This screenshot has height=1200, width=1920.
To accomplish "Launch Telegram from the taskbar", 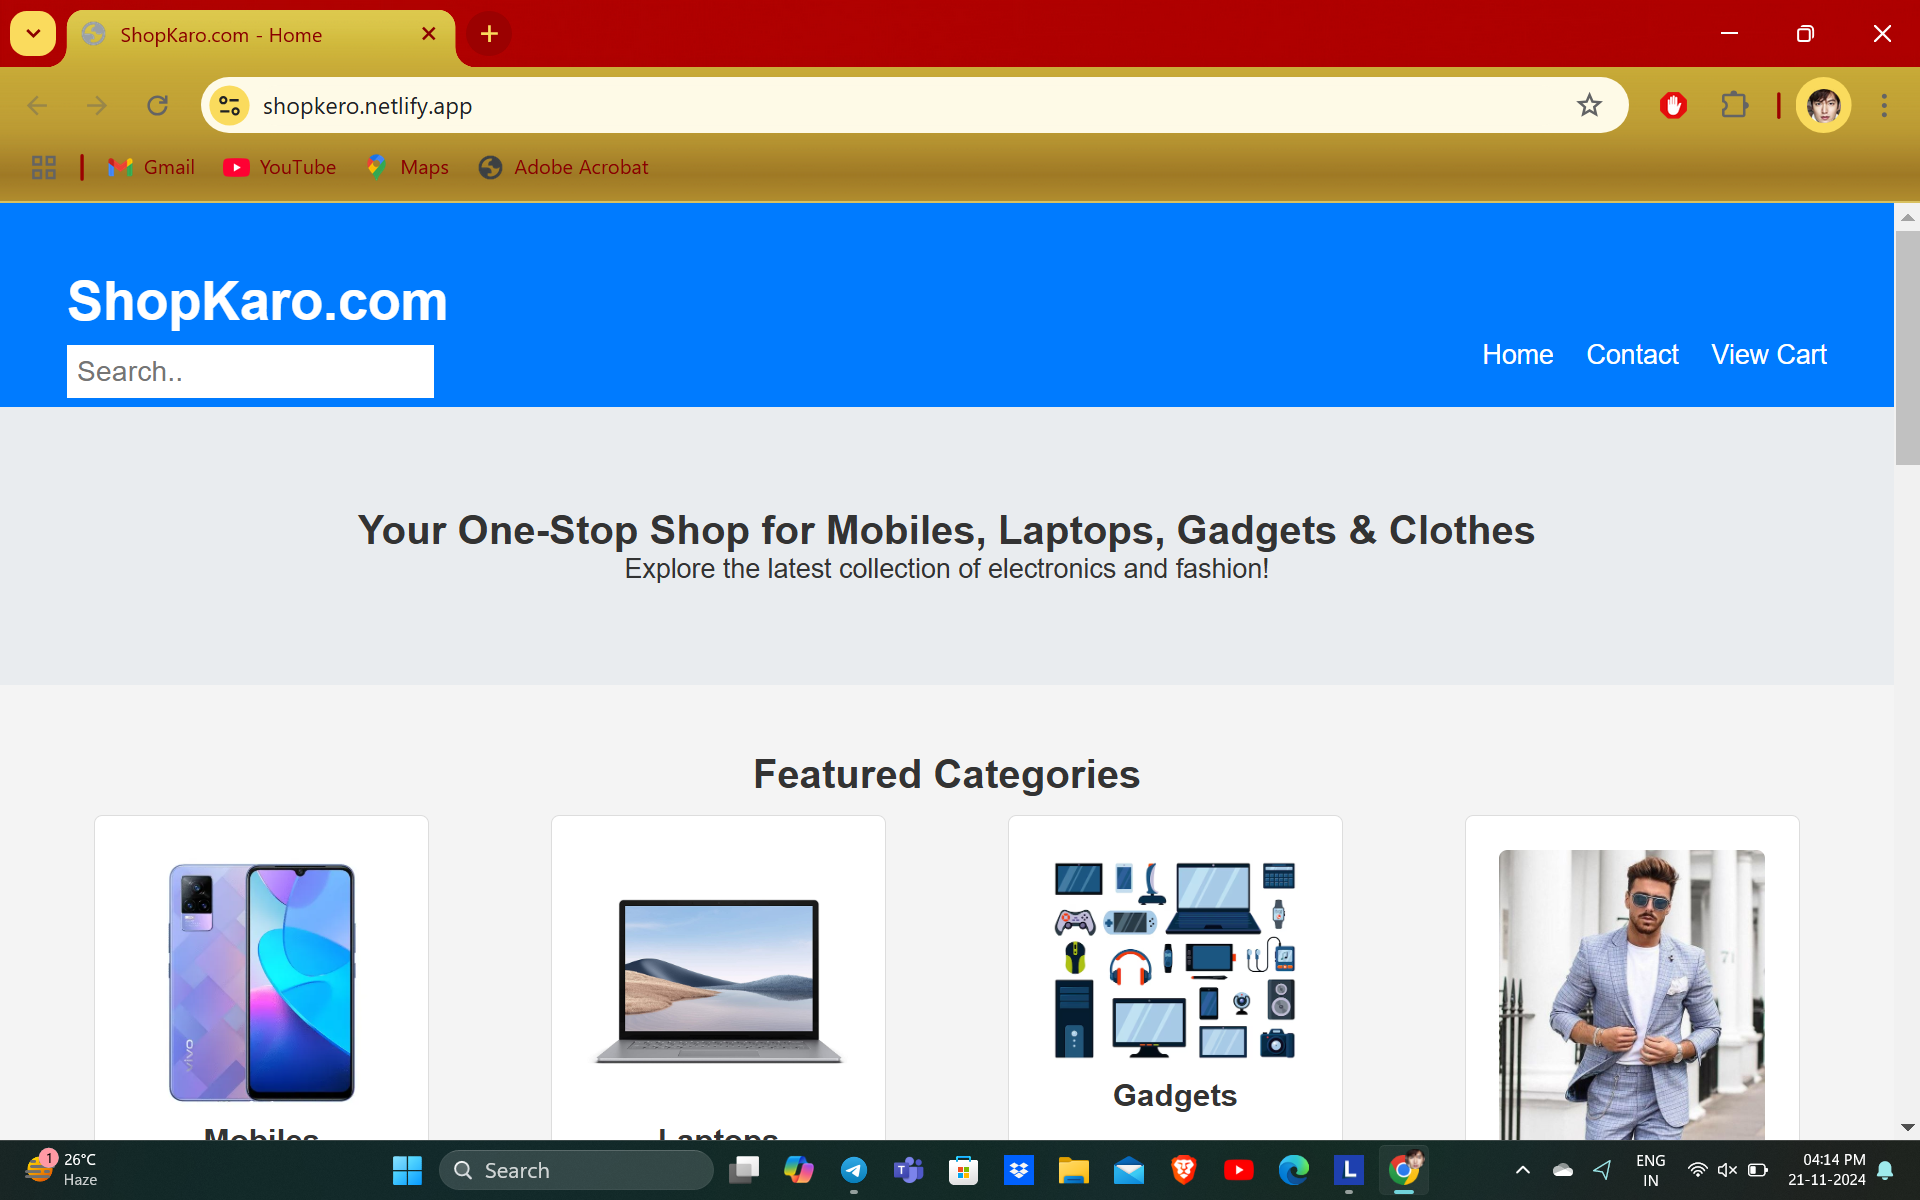I will pos(853,1170).
